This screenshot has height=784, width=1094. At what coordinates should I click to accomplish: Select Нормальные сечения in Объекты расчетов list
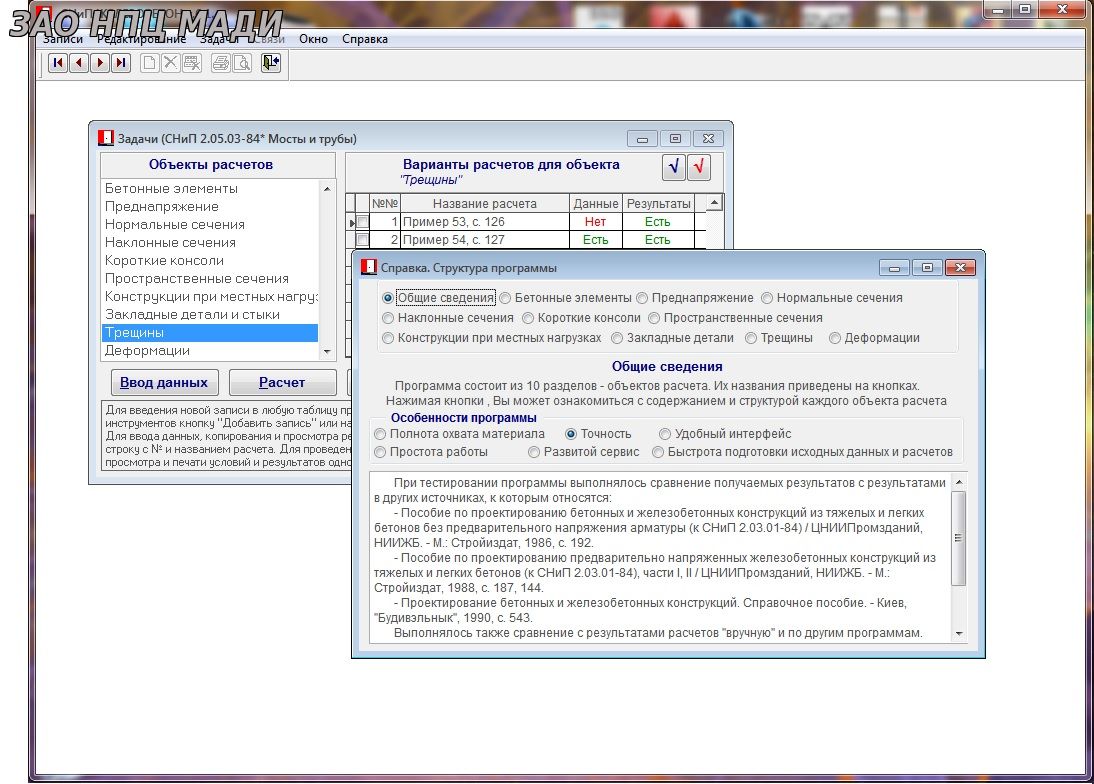click(x=209, y=225)
